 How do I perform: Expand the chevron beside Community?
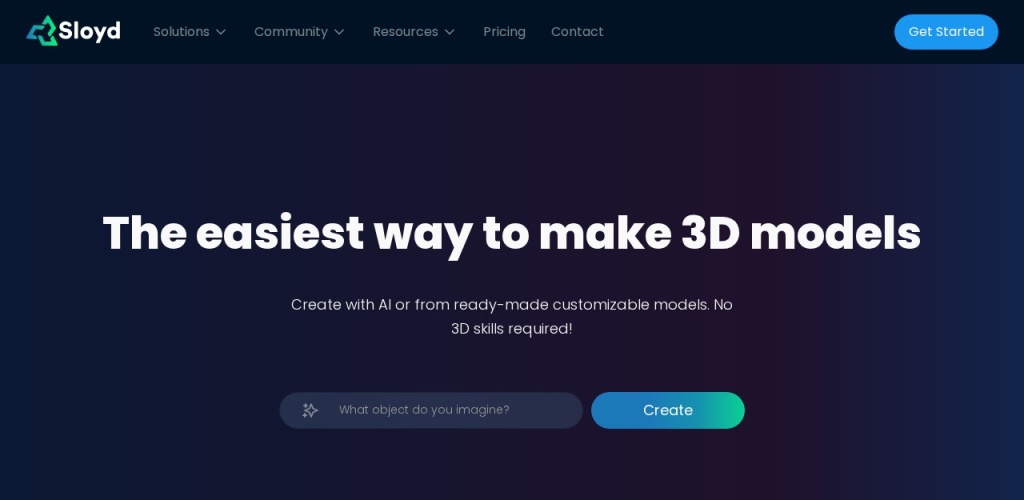(x=339, y=32)
